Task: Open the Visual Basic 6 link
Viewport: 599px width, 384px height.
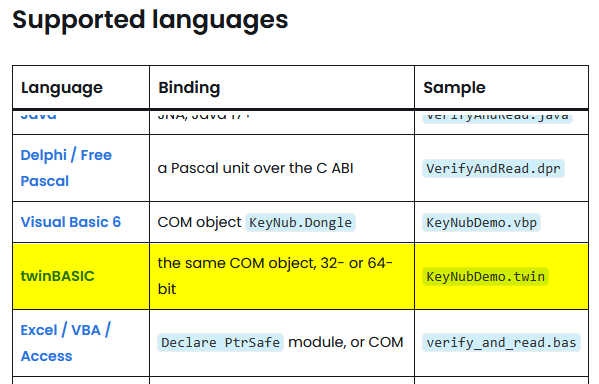Action: point(71,222)
